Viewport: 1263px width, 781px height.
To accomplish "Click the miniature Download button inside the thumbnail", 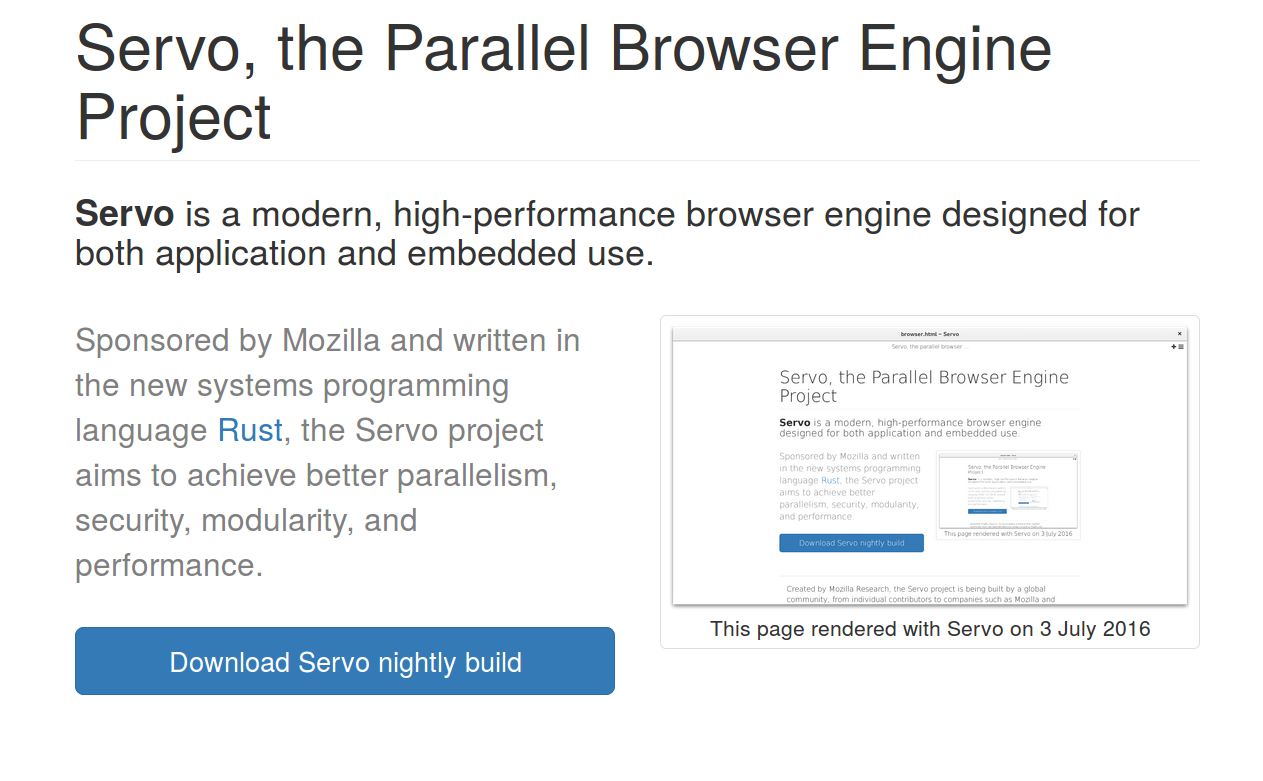I will point(851,543).
